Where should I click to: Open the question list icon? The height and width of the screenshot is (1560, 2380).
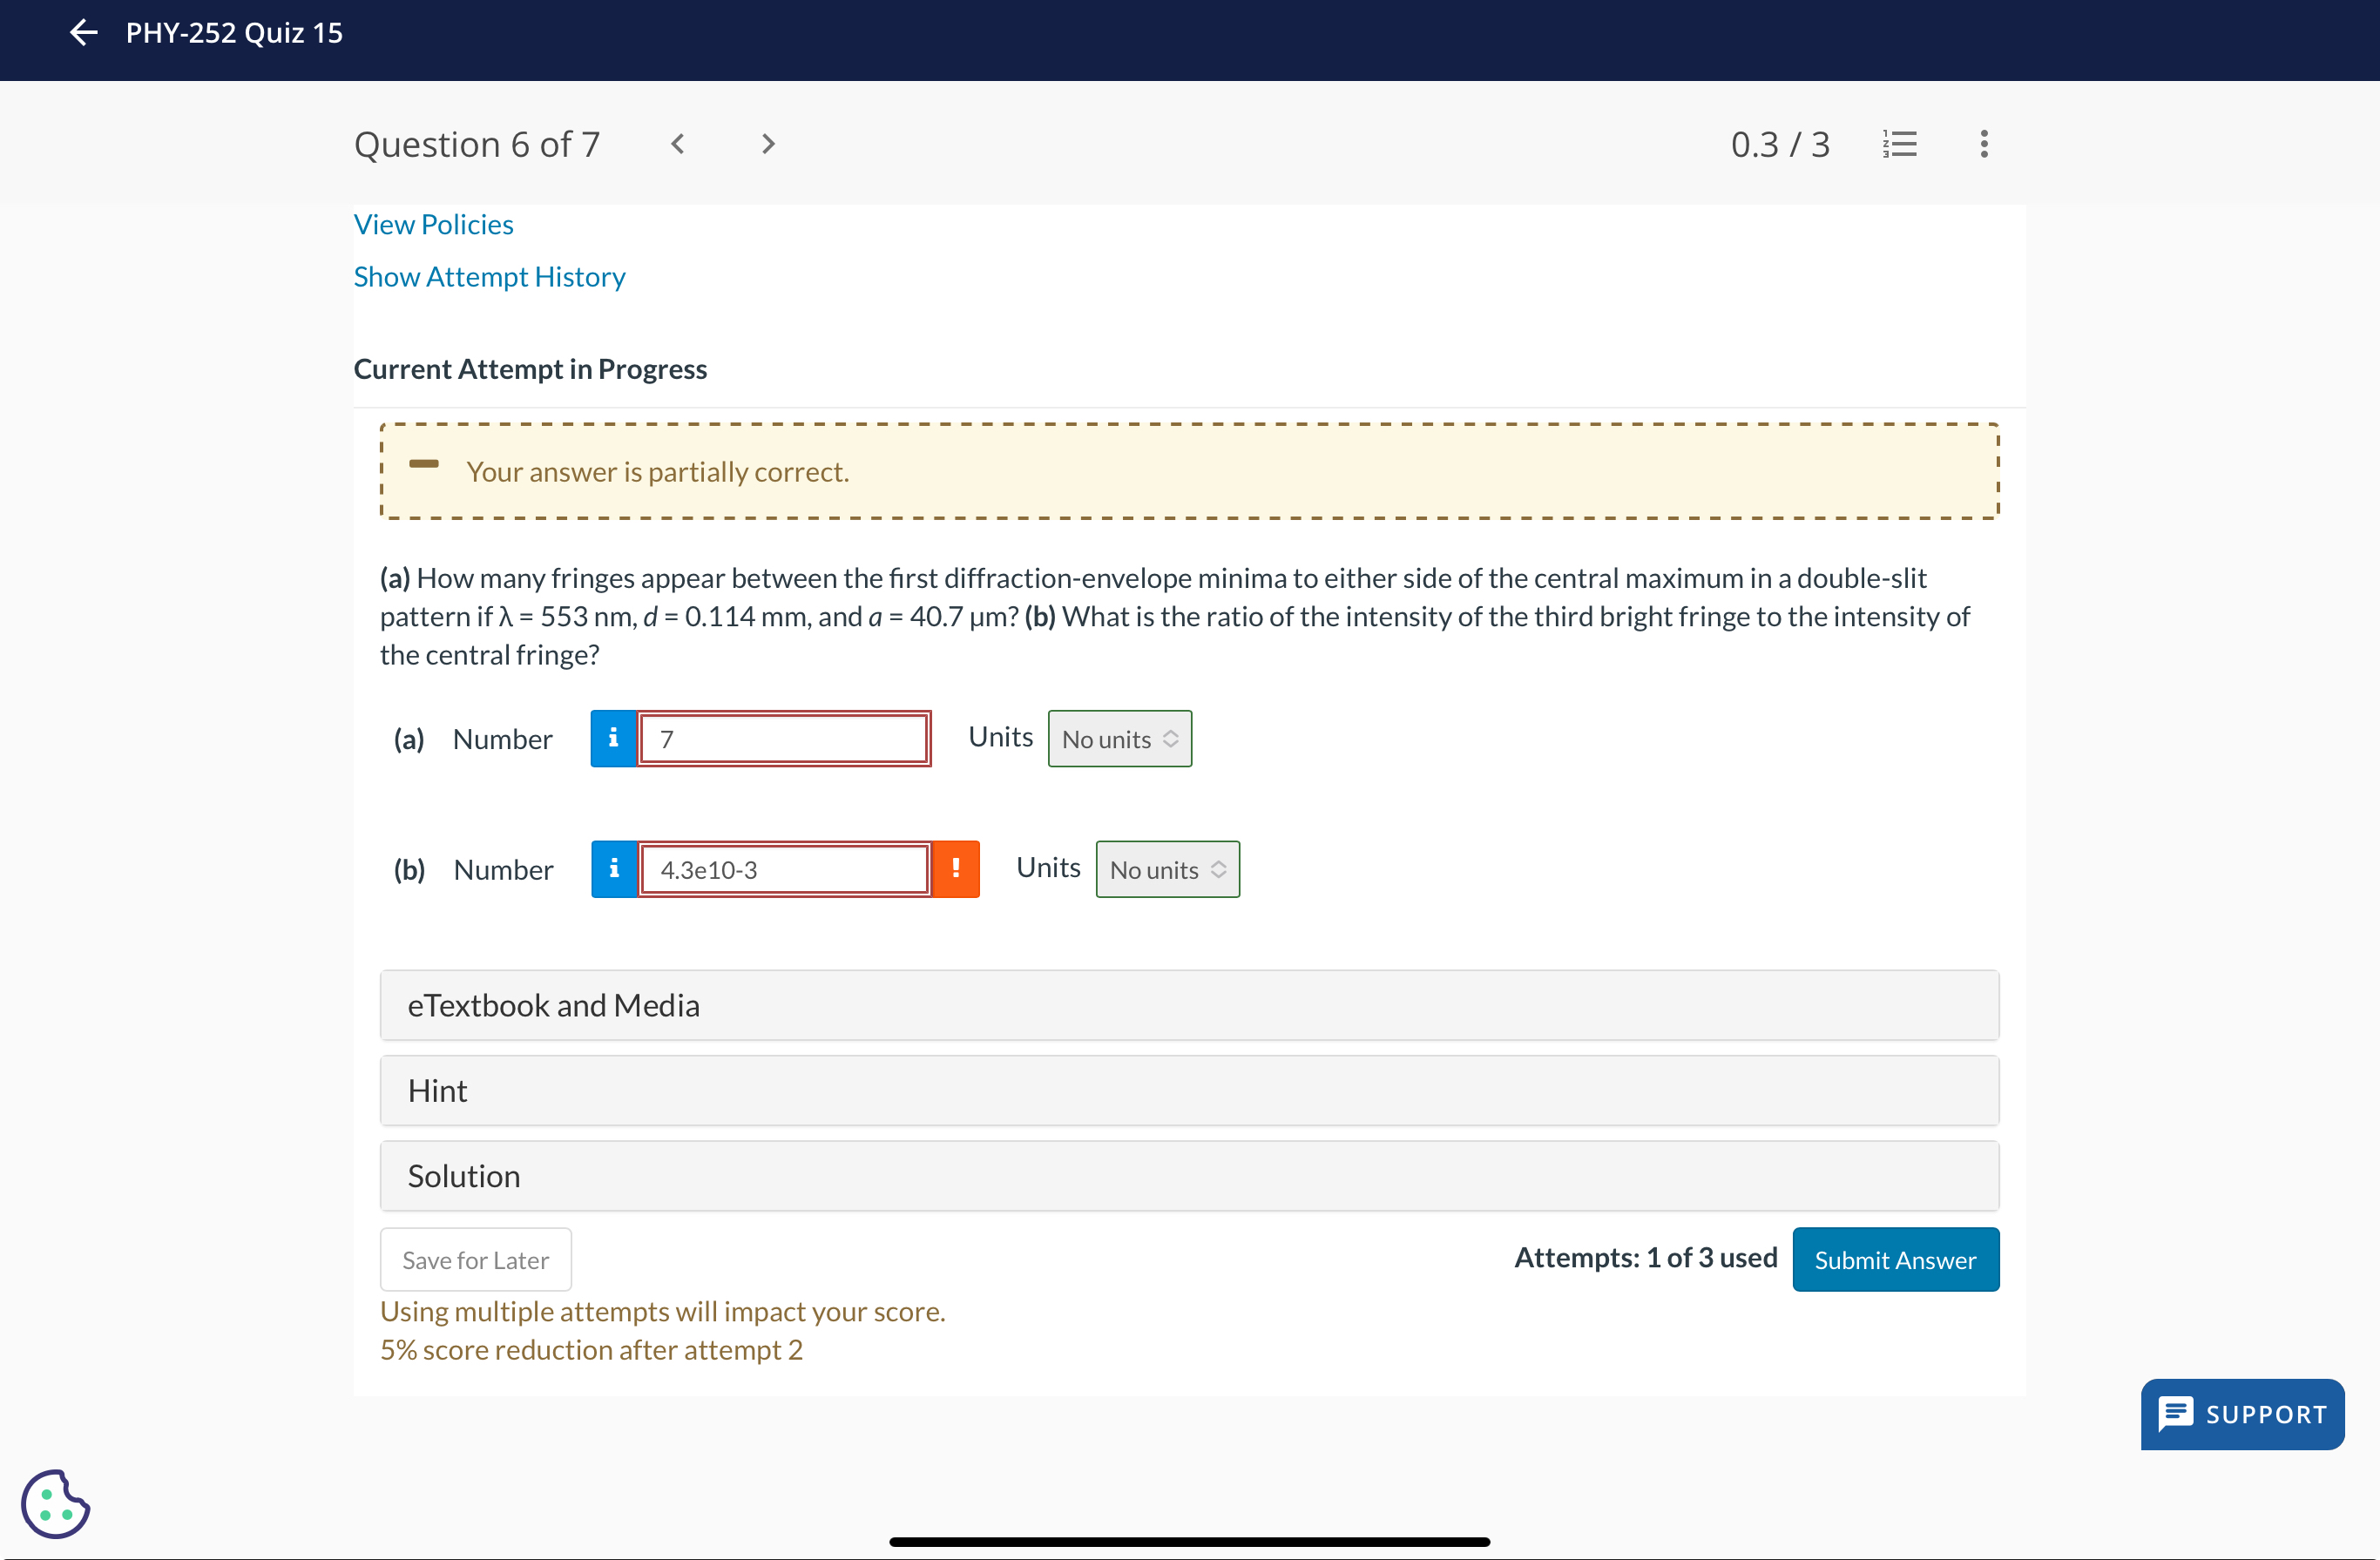point(1899,144)
